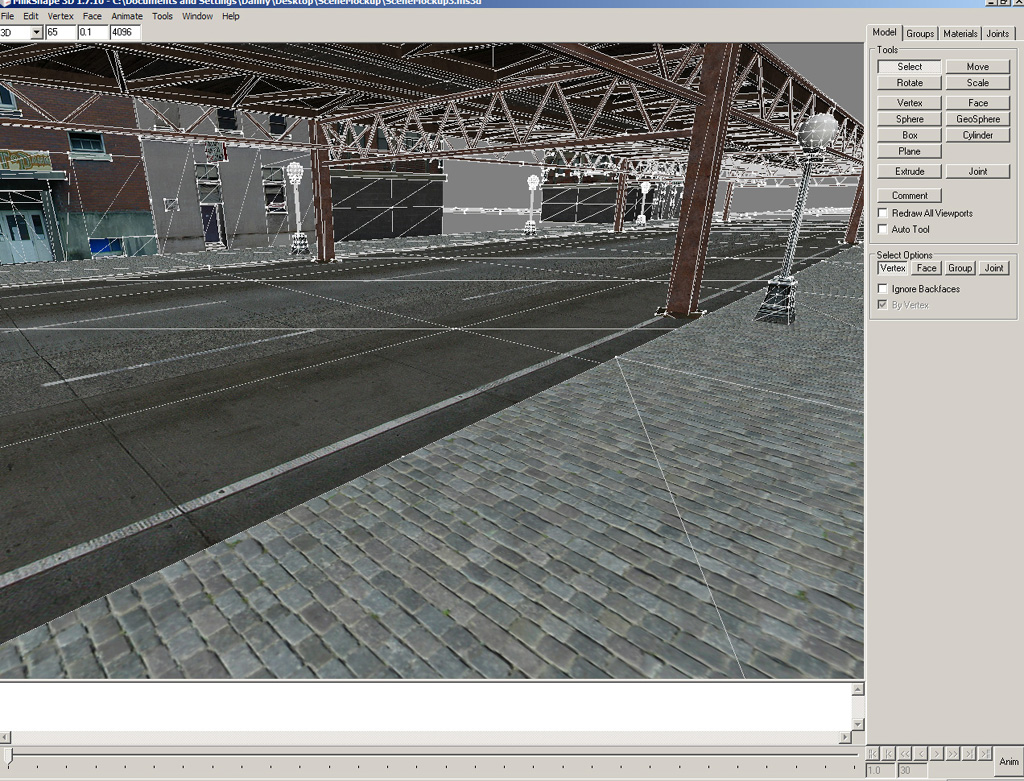Click horizontal scrollbar right arrow
The height and width of the screenshot is (781, 1024).
click(845, 737)
